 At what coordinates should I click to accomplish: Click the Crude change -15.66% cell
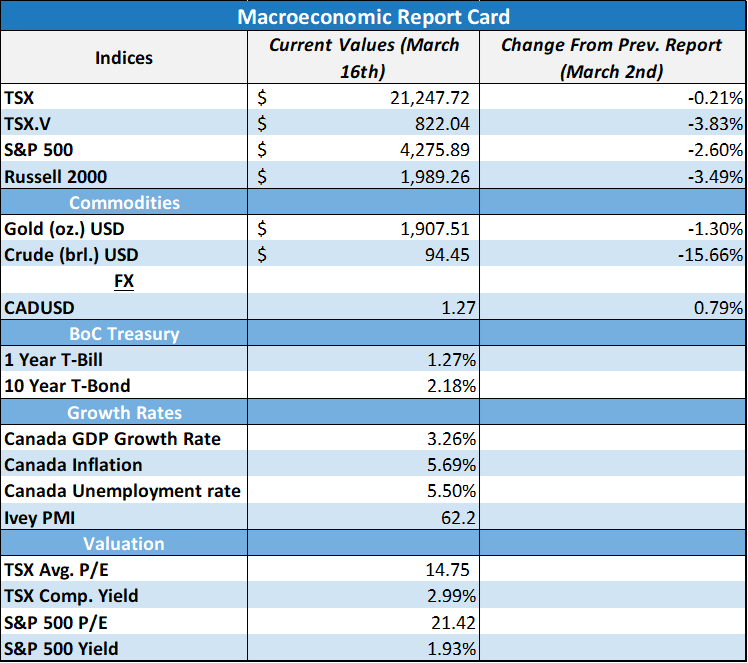pyautogui.click(x=613, y=255)
